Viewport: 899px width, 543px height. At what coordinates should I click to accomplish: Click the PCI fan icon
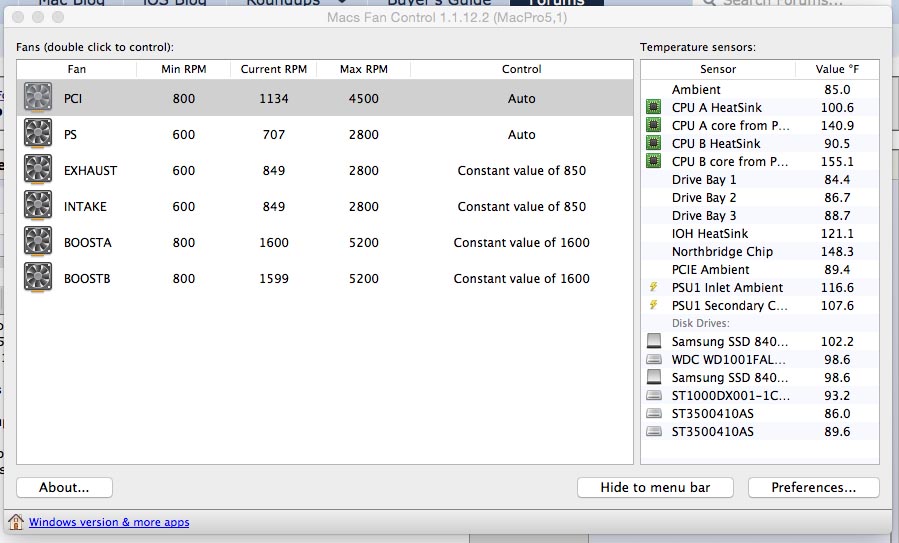38,97
